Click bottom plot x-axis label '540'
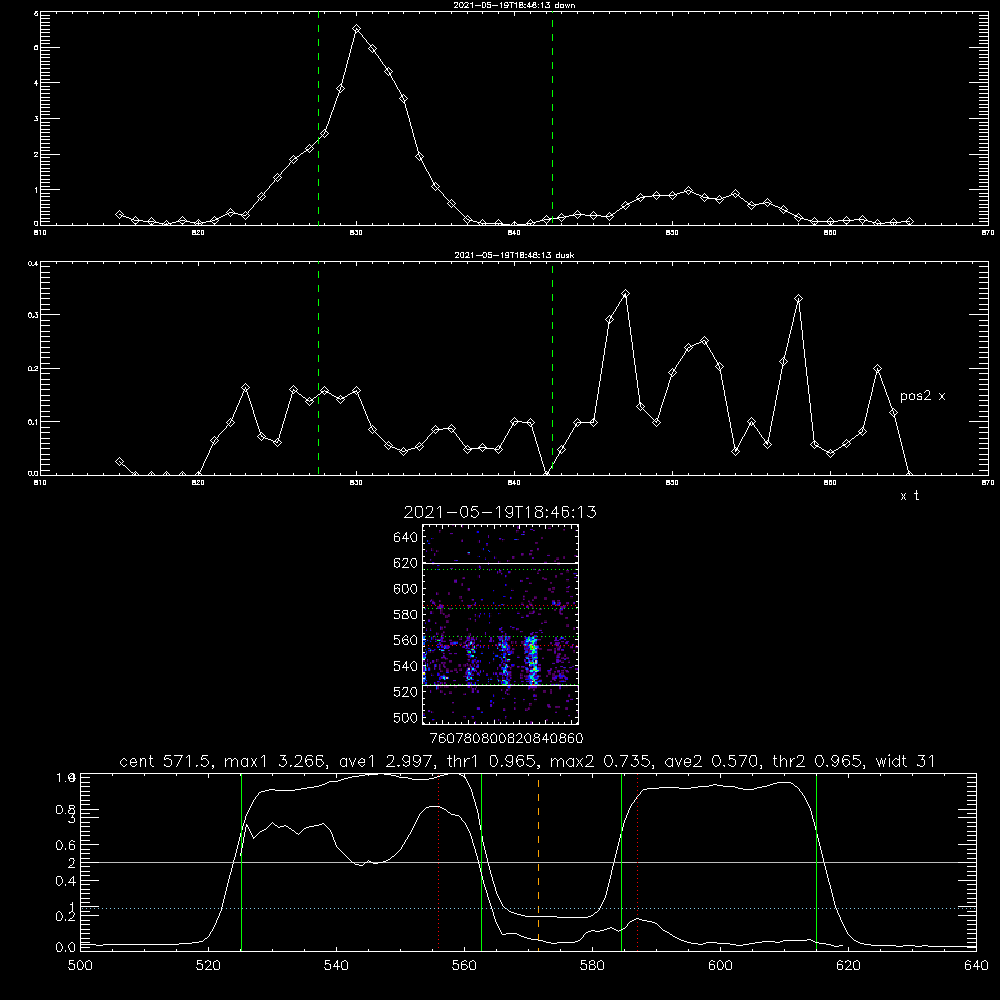The width and height of the screenshot is (1000, 1000). click(336, 966)
